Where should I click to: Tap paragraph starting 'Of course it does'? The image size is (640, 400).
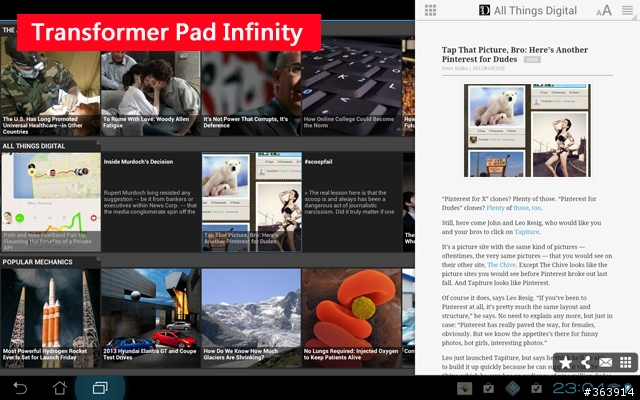[527, 320]
